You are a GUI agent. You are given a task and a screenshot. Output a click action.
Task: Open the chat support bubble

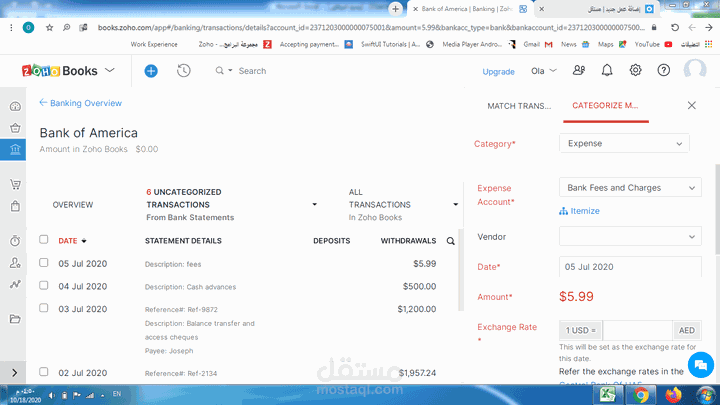pos(701,365)
